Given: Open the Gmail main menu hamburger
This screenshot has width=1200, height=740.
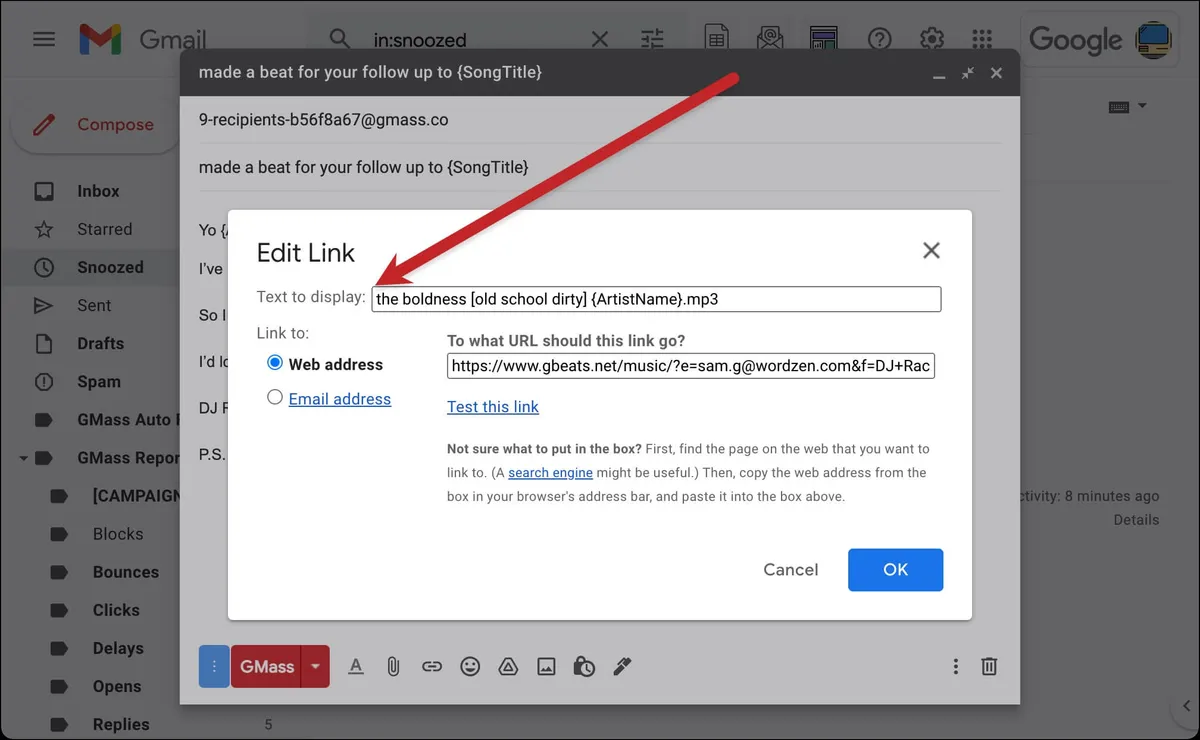Looking at the screenshot, I should [44, 40].
